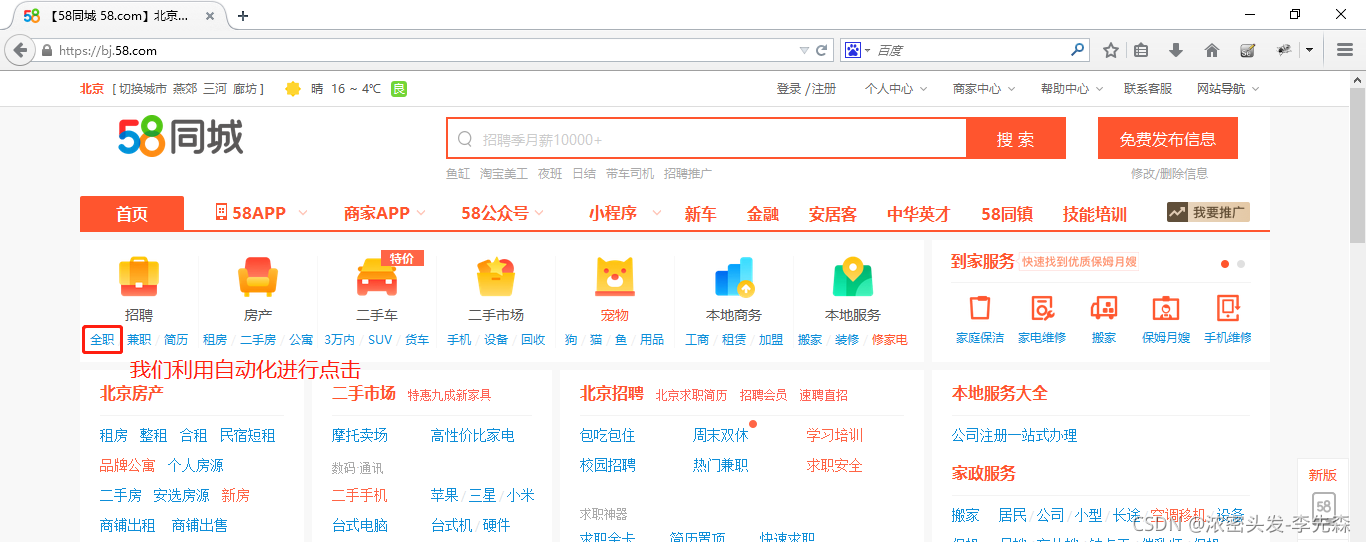
Task: Select the 家庭保洁 service icon
Action: click(x=980, y=308)
